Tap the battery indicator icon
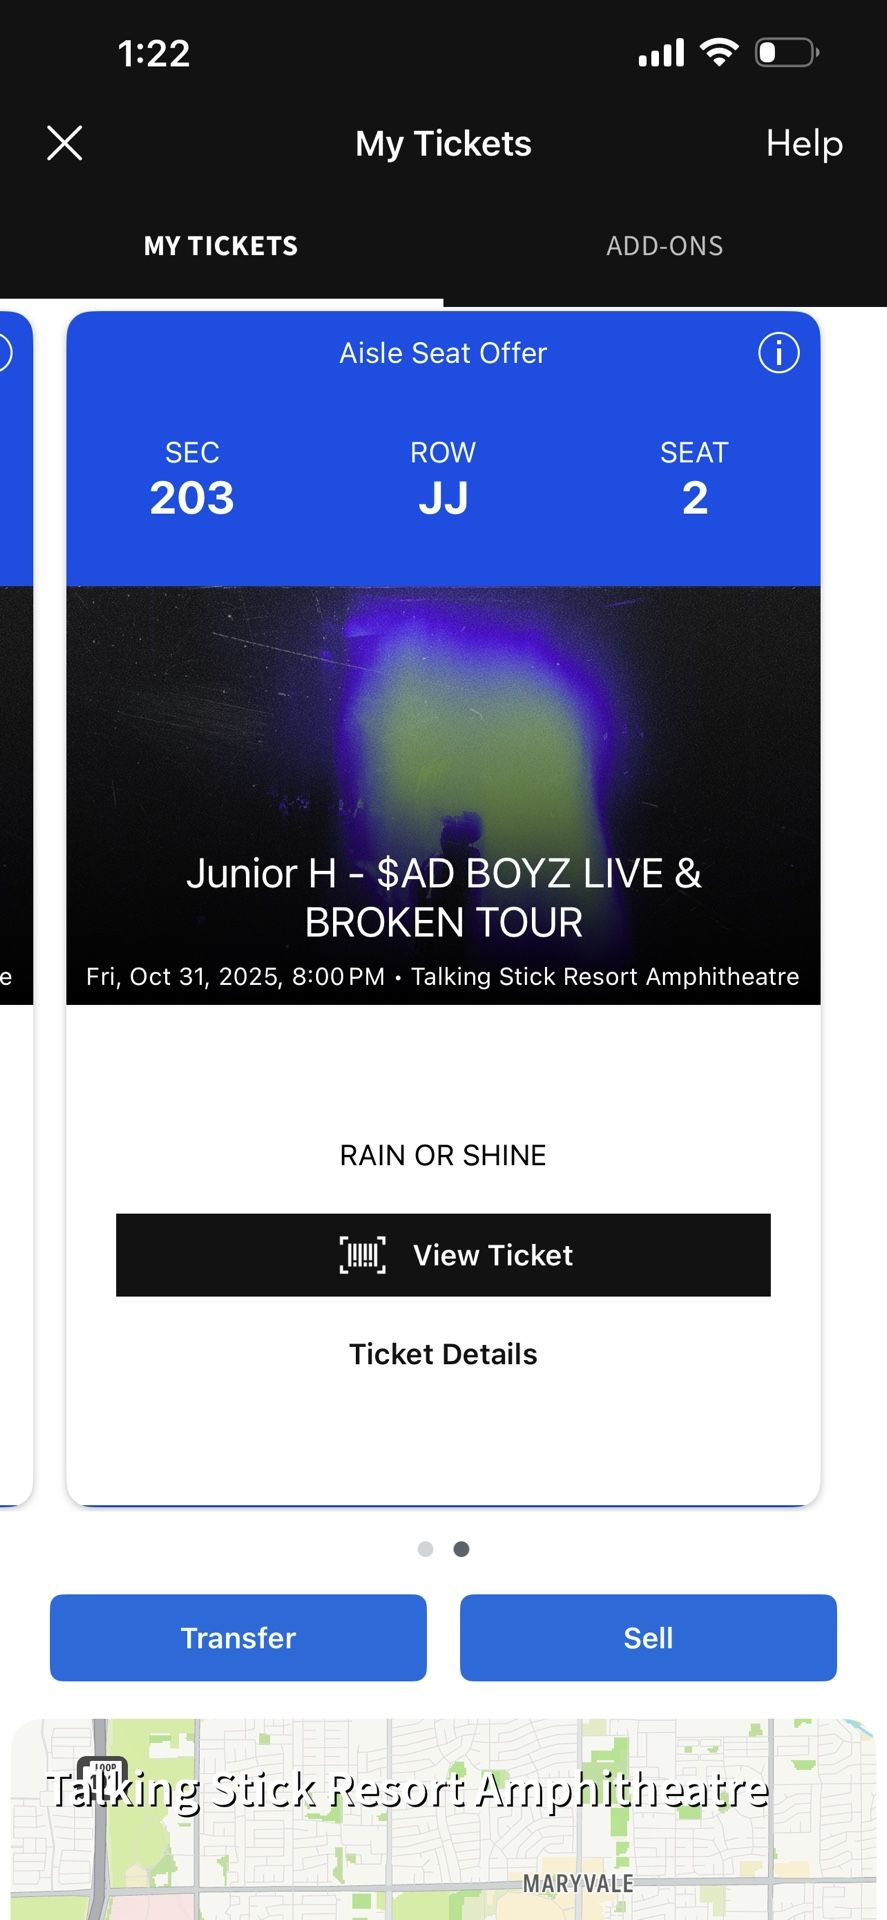This screenshot has width=887, height=1920. coord(787,52)
